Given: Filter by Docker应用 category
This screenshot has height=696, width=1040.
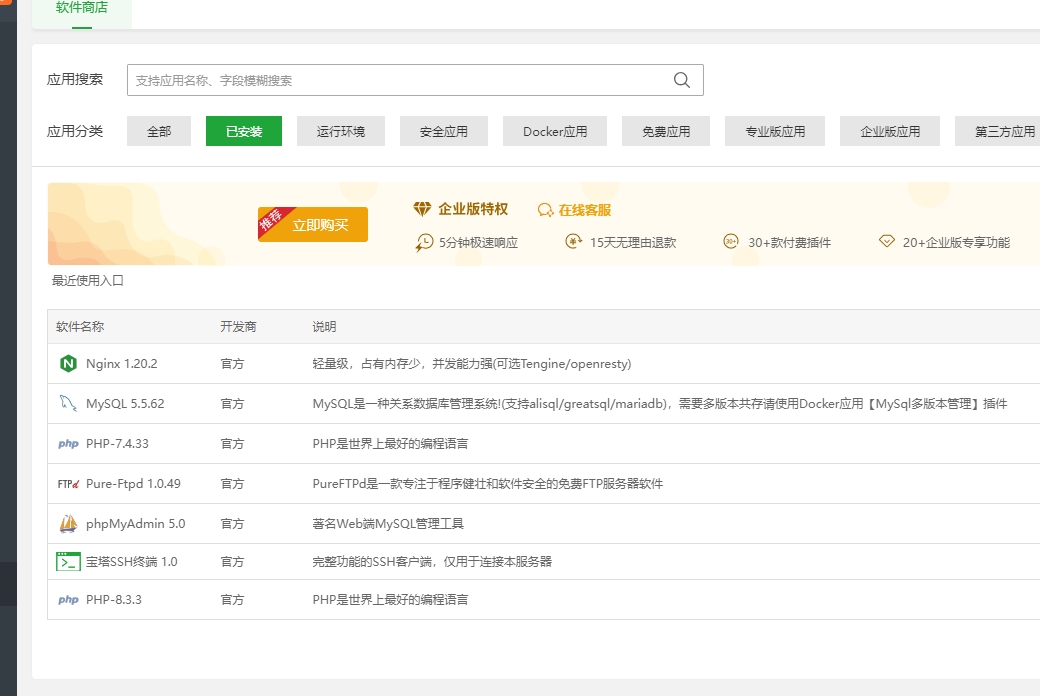Looking at the screenshot, I should point(555,131).
